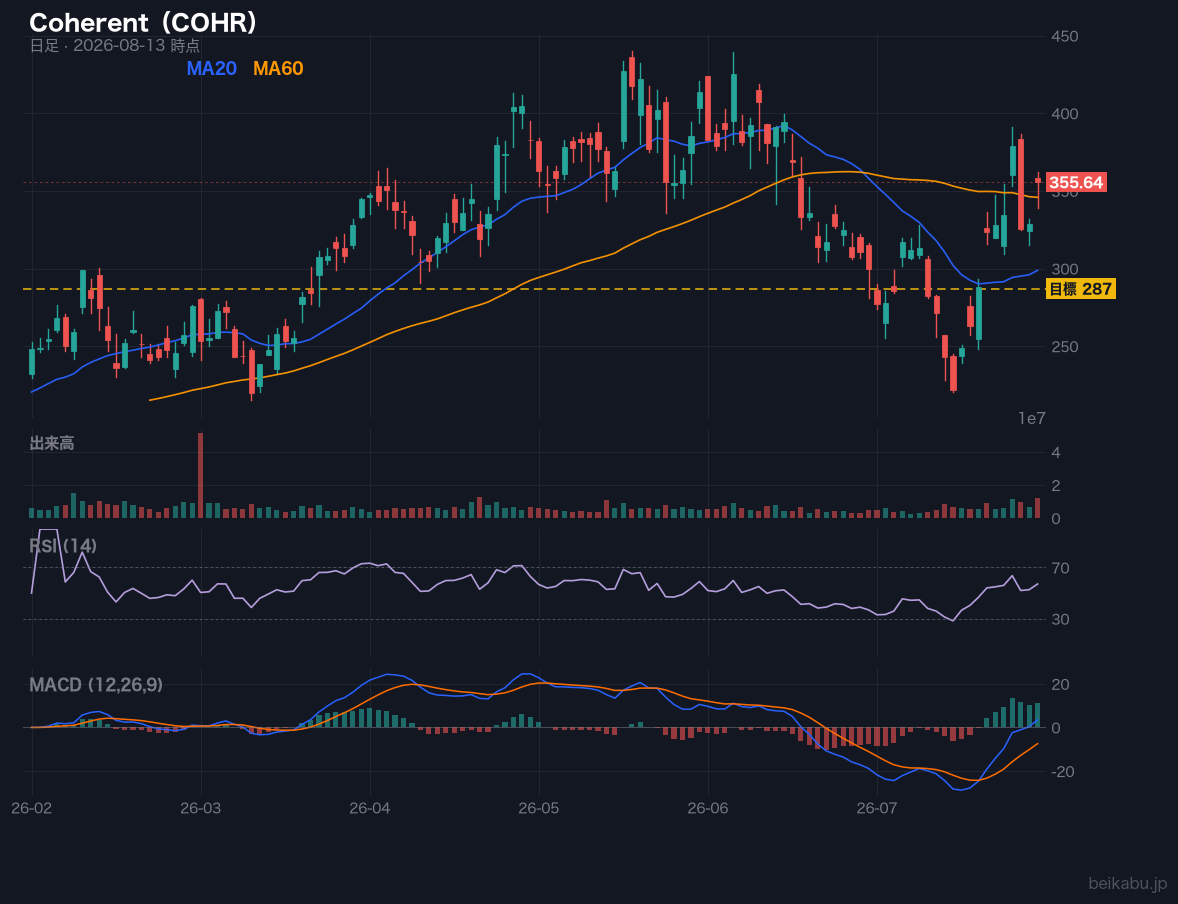Click the current price tag 355.64

click(x=1076, y=183)
